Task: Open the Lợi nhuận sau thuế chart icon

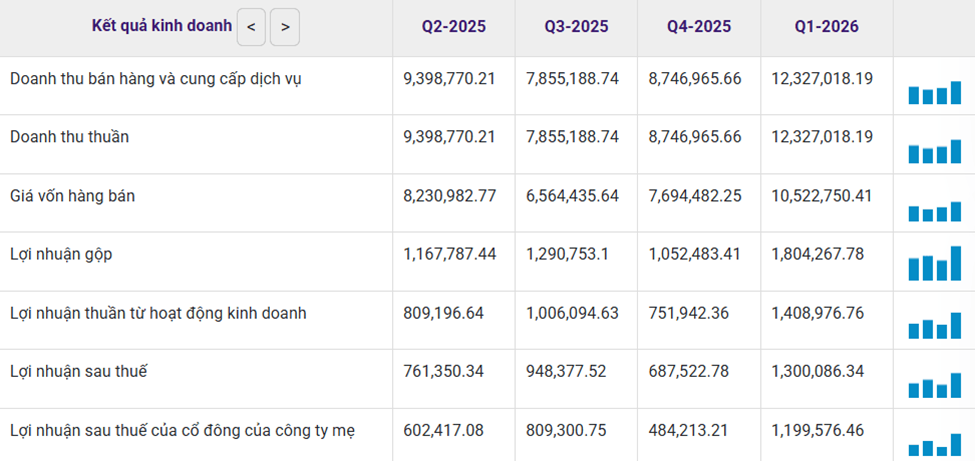Action: 935,385
